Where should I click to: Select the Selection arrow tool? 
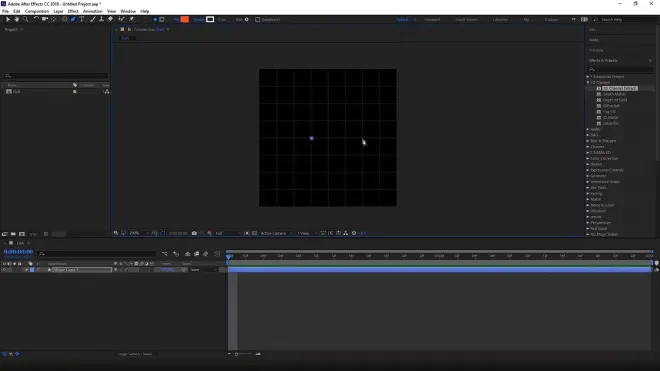pos(8,19)
